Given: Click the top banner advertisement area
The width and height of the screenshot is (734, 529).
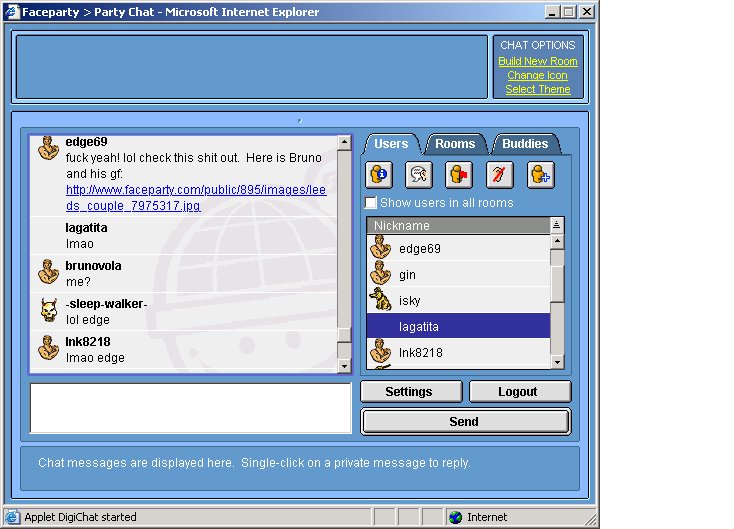Looking at the screenshot, I should (x=252, y=67).
